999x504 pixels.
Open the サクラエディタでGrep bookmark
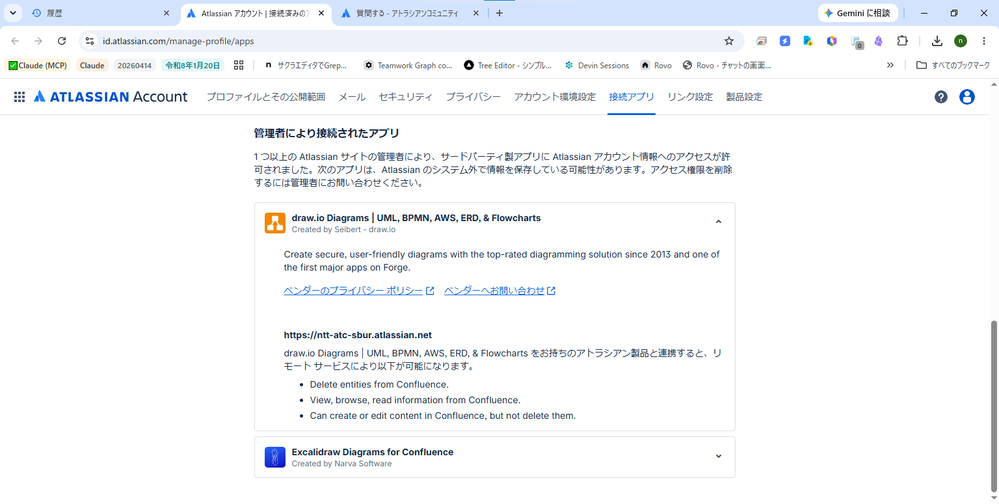pyautogui.click(x=306, y=65)
